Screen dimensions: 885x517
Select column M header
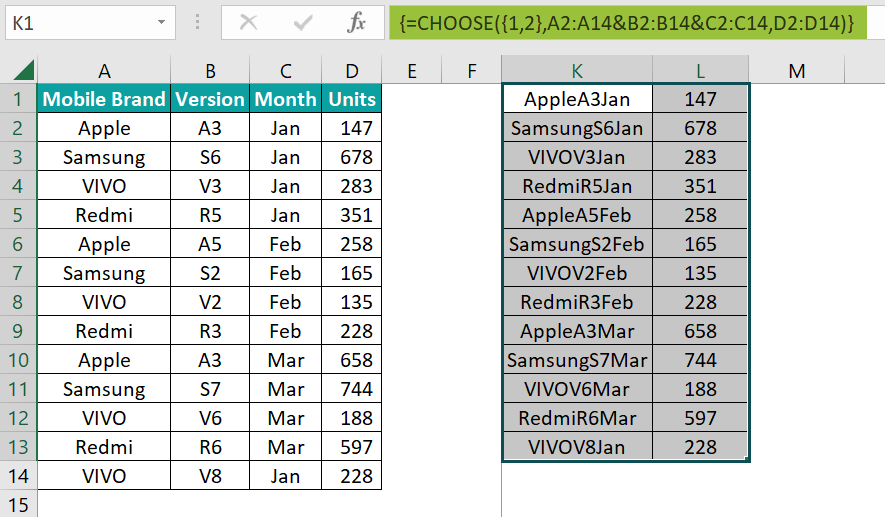797,71
